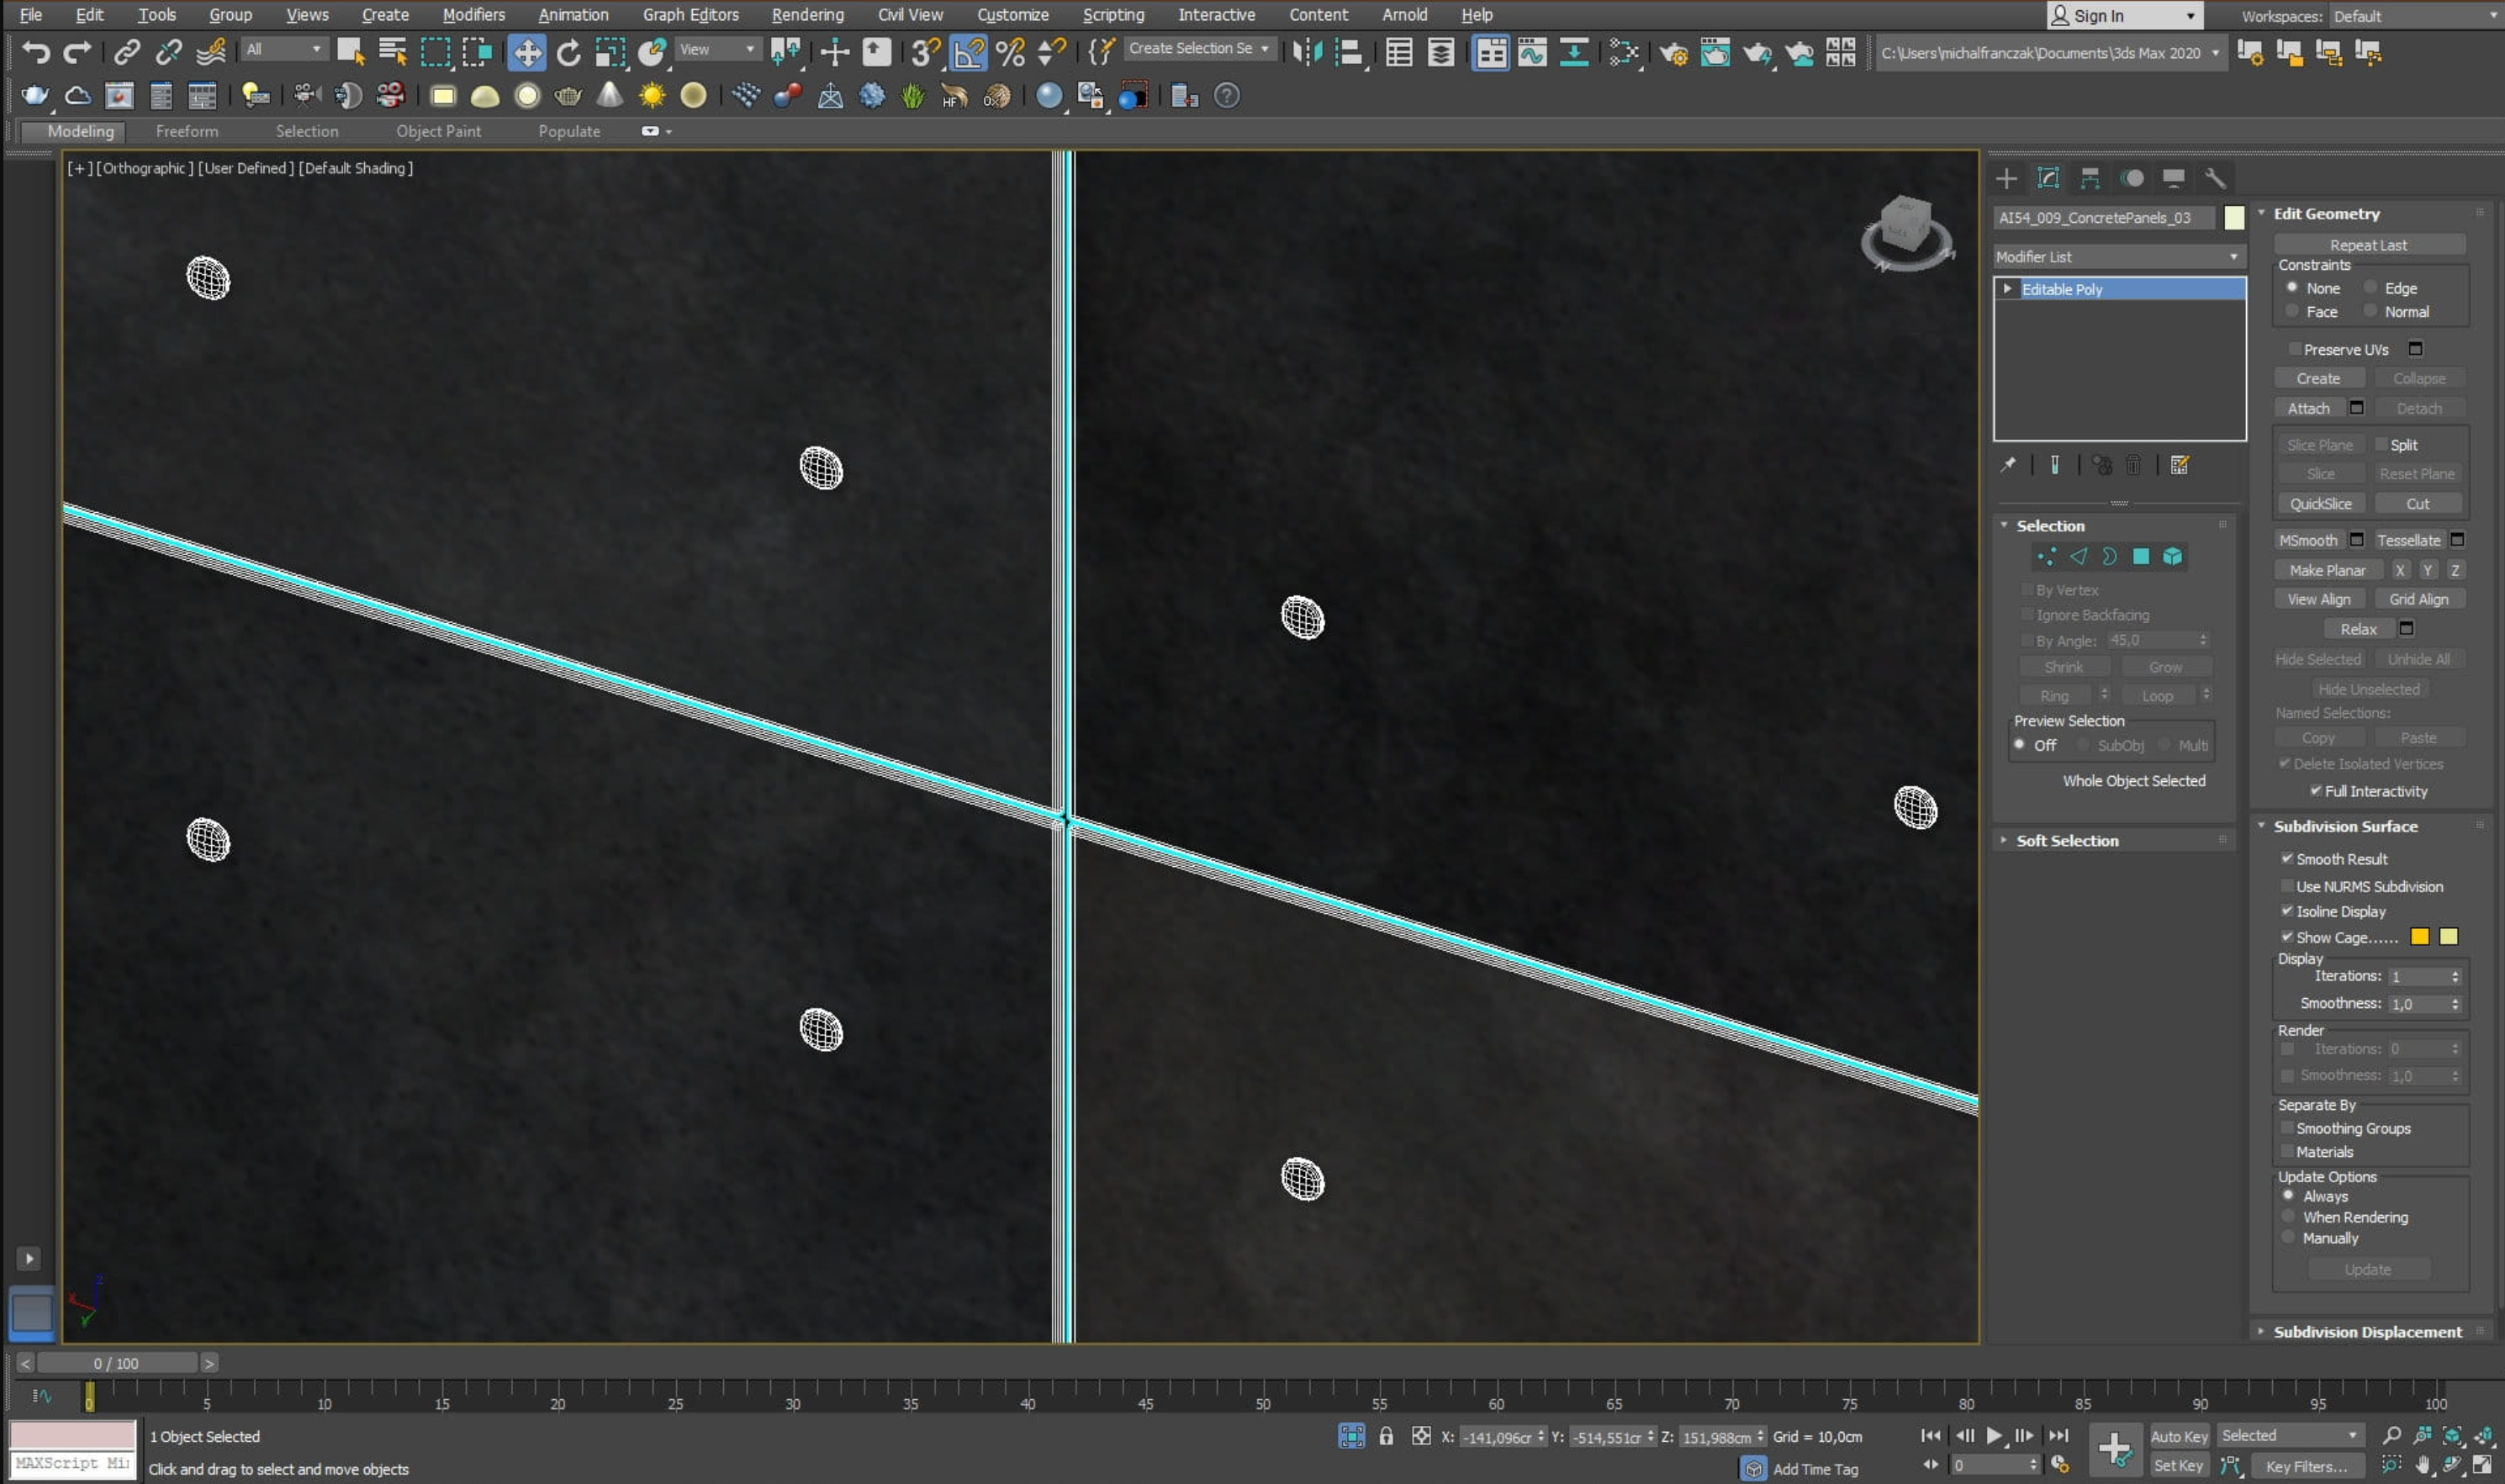
Task: Enable Preserve UVs checkbox
Action: 2295,349
